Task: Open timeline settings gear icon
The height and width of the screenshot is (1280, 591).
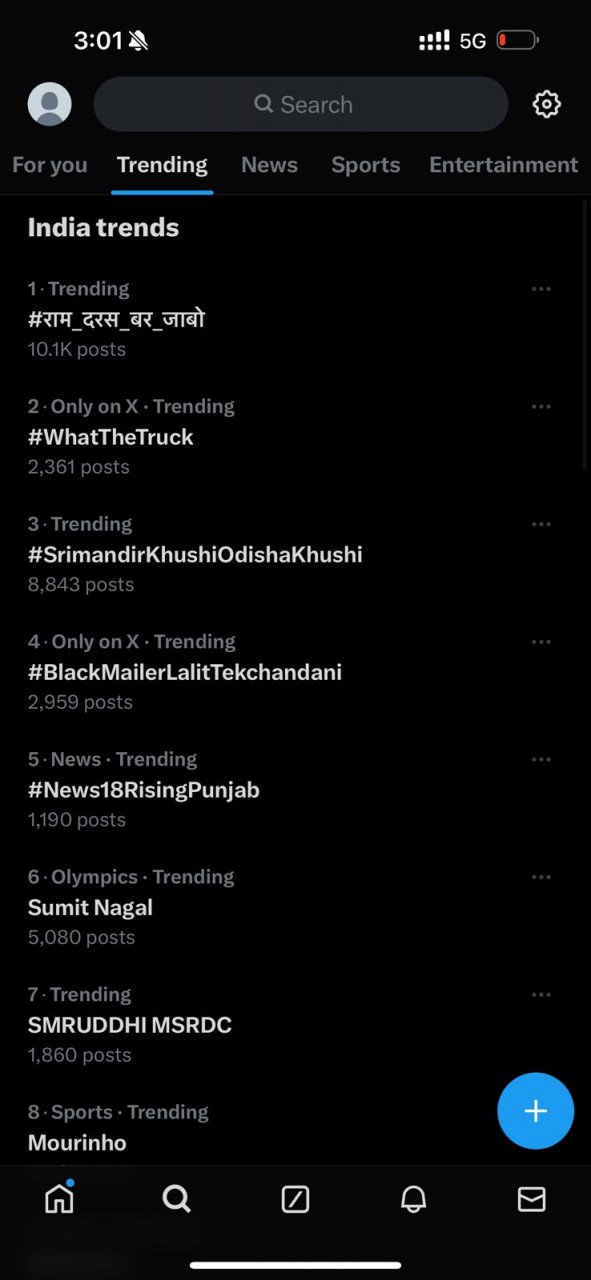Action: pyautogui.click(x=547, y=104)
